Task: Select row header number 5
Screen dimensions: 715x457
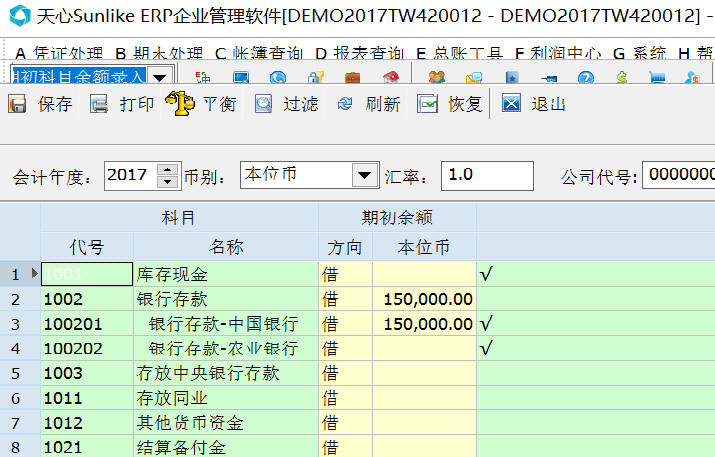Action: pos(20,373)
